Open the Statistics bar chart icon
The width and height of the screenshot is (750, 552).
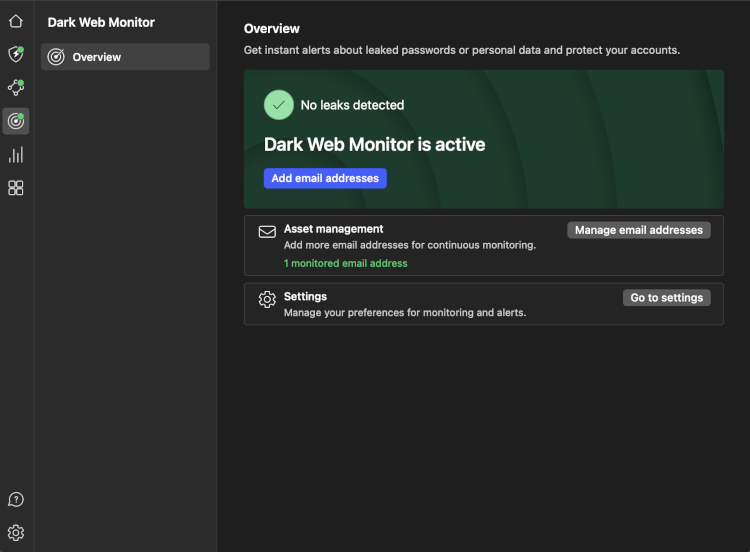(x=16, y=155)
